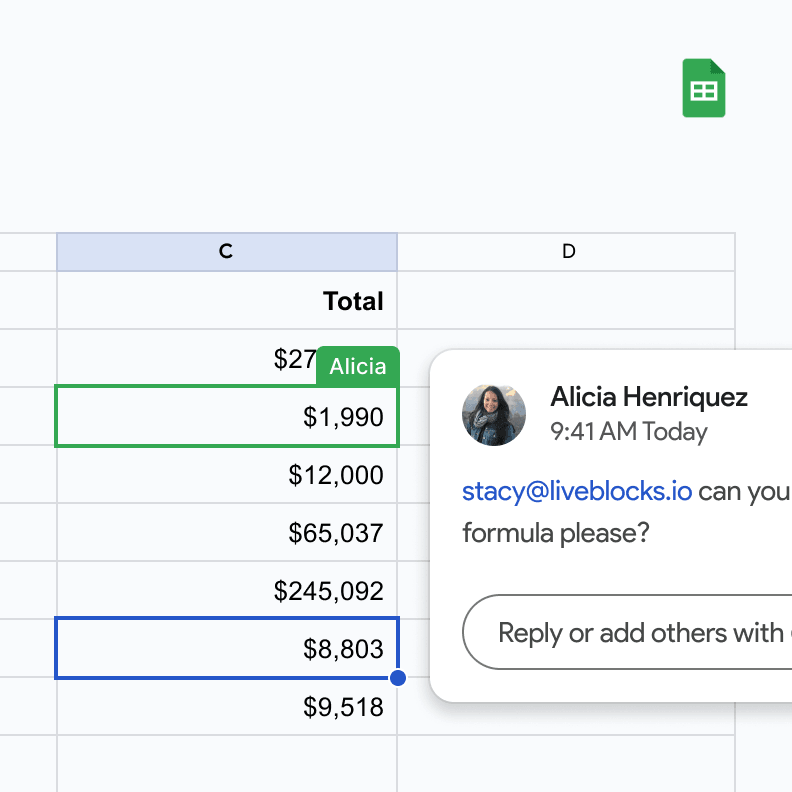Click the 9:41 AM Today timestamp

[x=628, y=432]
